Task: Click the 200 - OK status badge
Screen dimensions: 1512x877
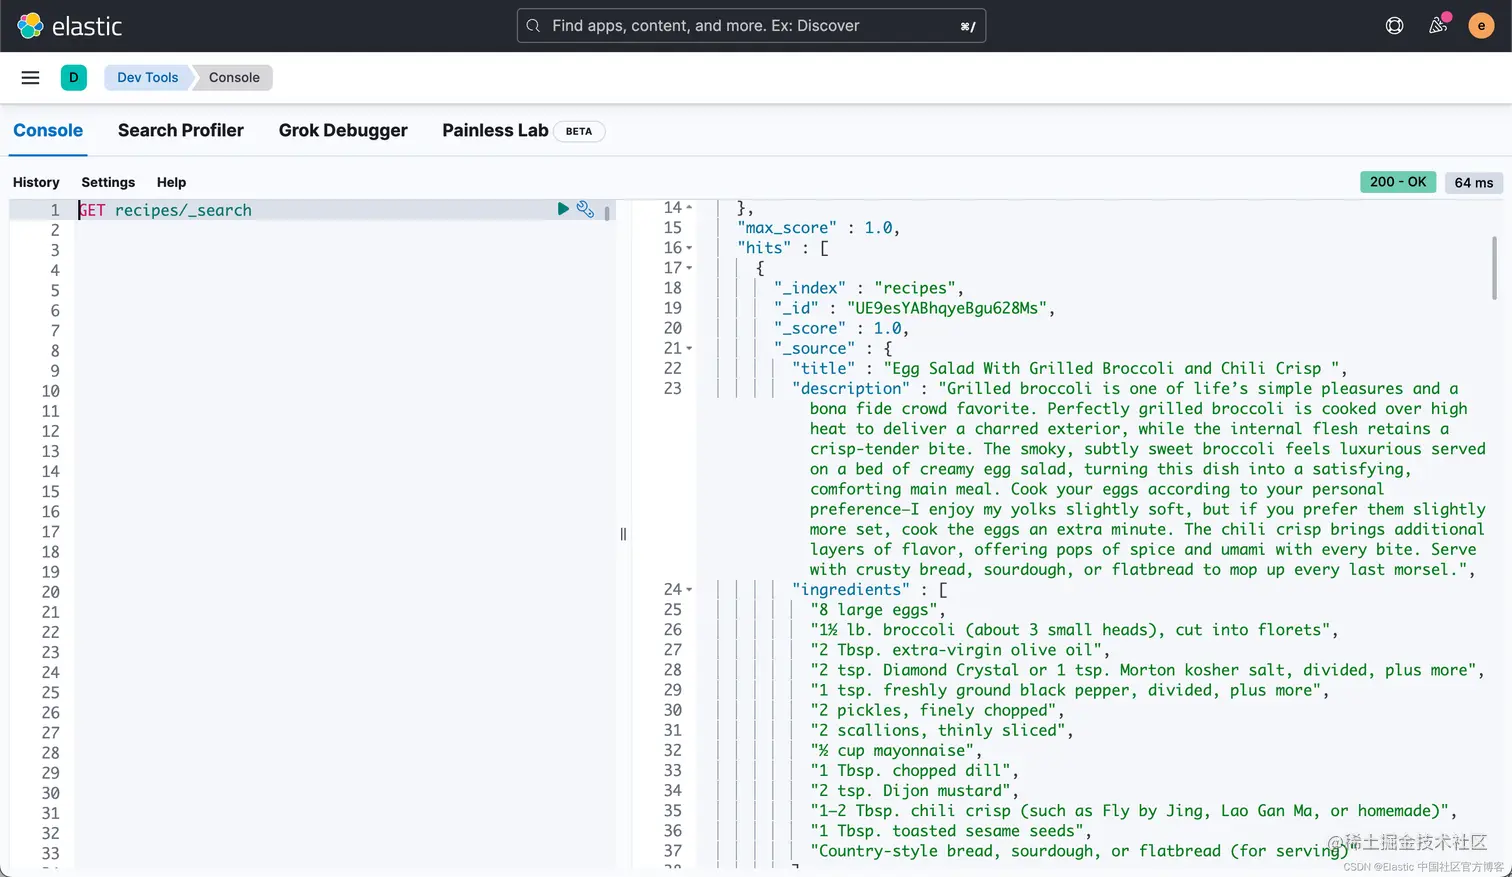Action: [x=1398, y=182]
